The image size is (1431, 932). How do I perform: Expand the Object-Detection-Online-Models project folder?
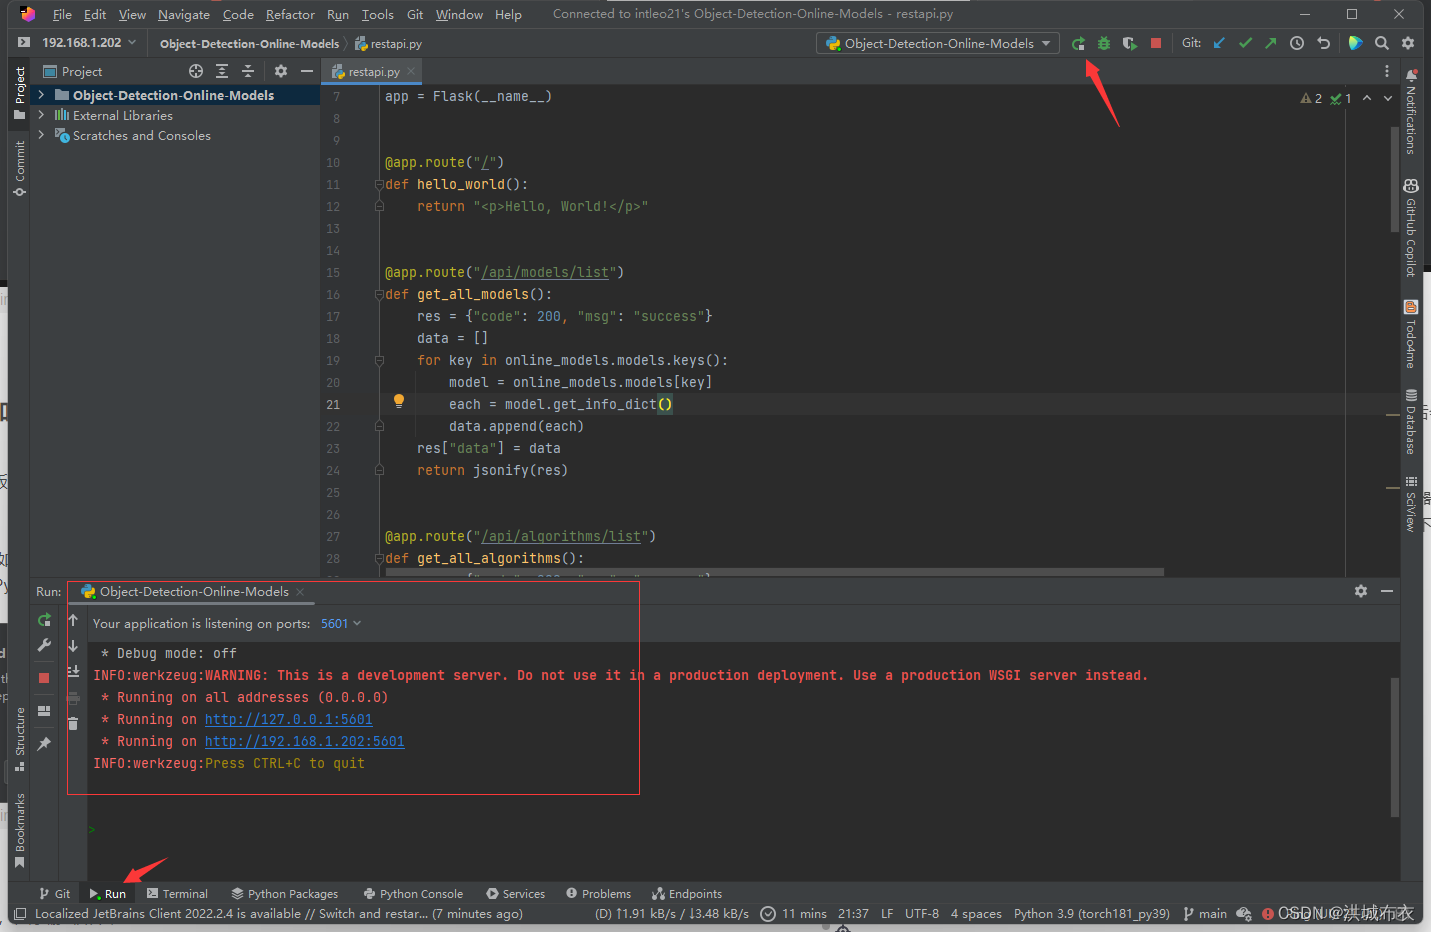coord(41,95)
